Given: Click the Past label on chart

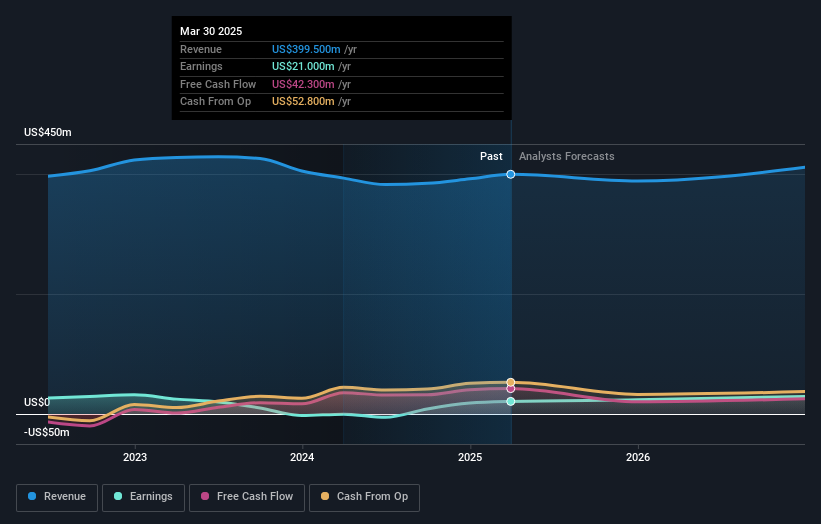Looking at the screenshot, I should 491,157.
